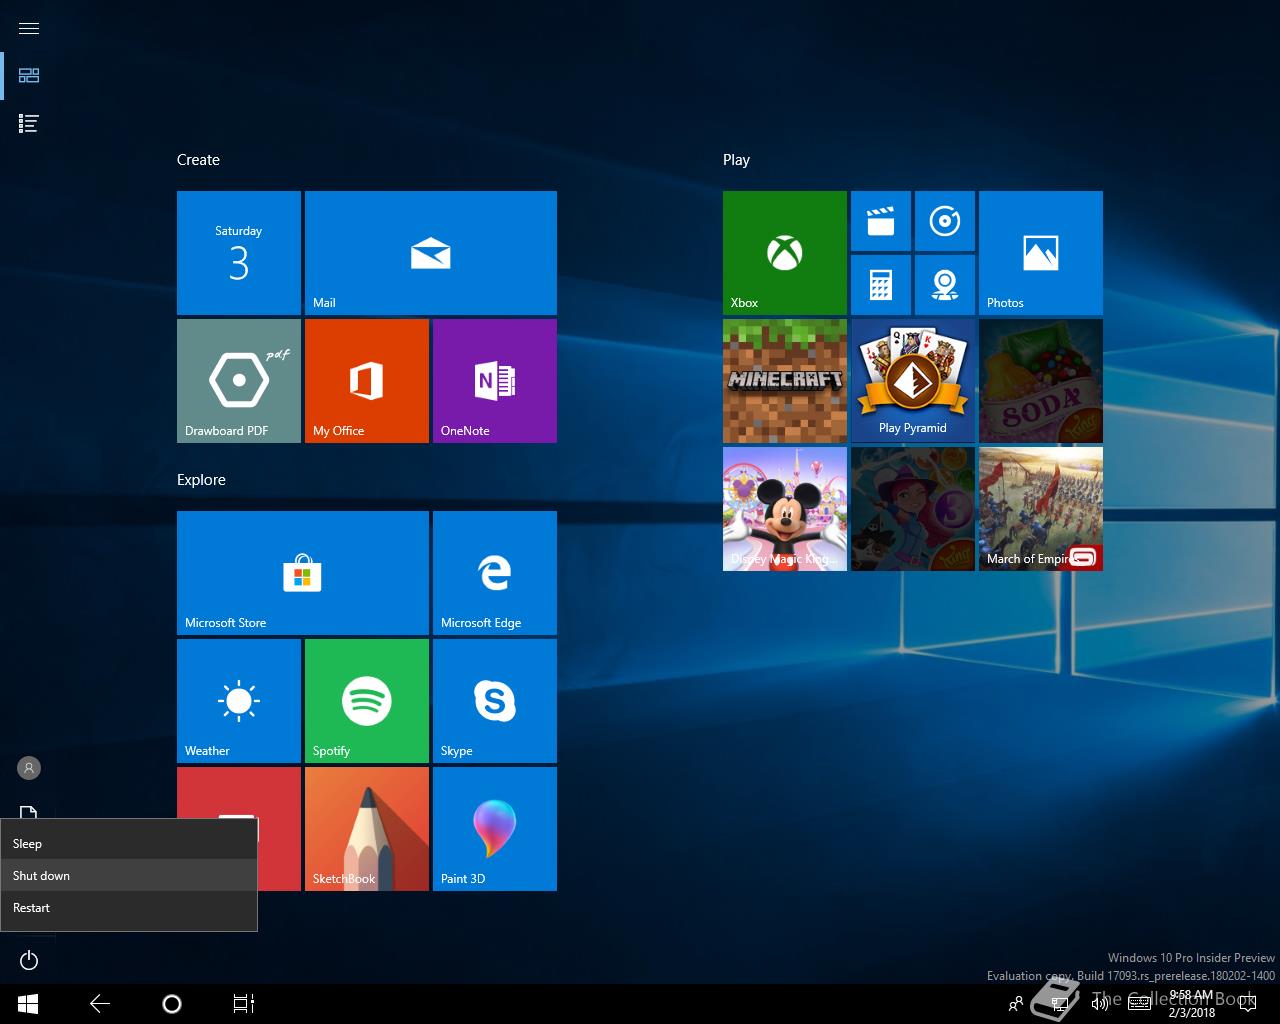Click the Explore group heading

(x=201, y=480)
